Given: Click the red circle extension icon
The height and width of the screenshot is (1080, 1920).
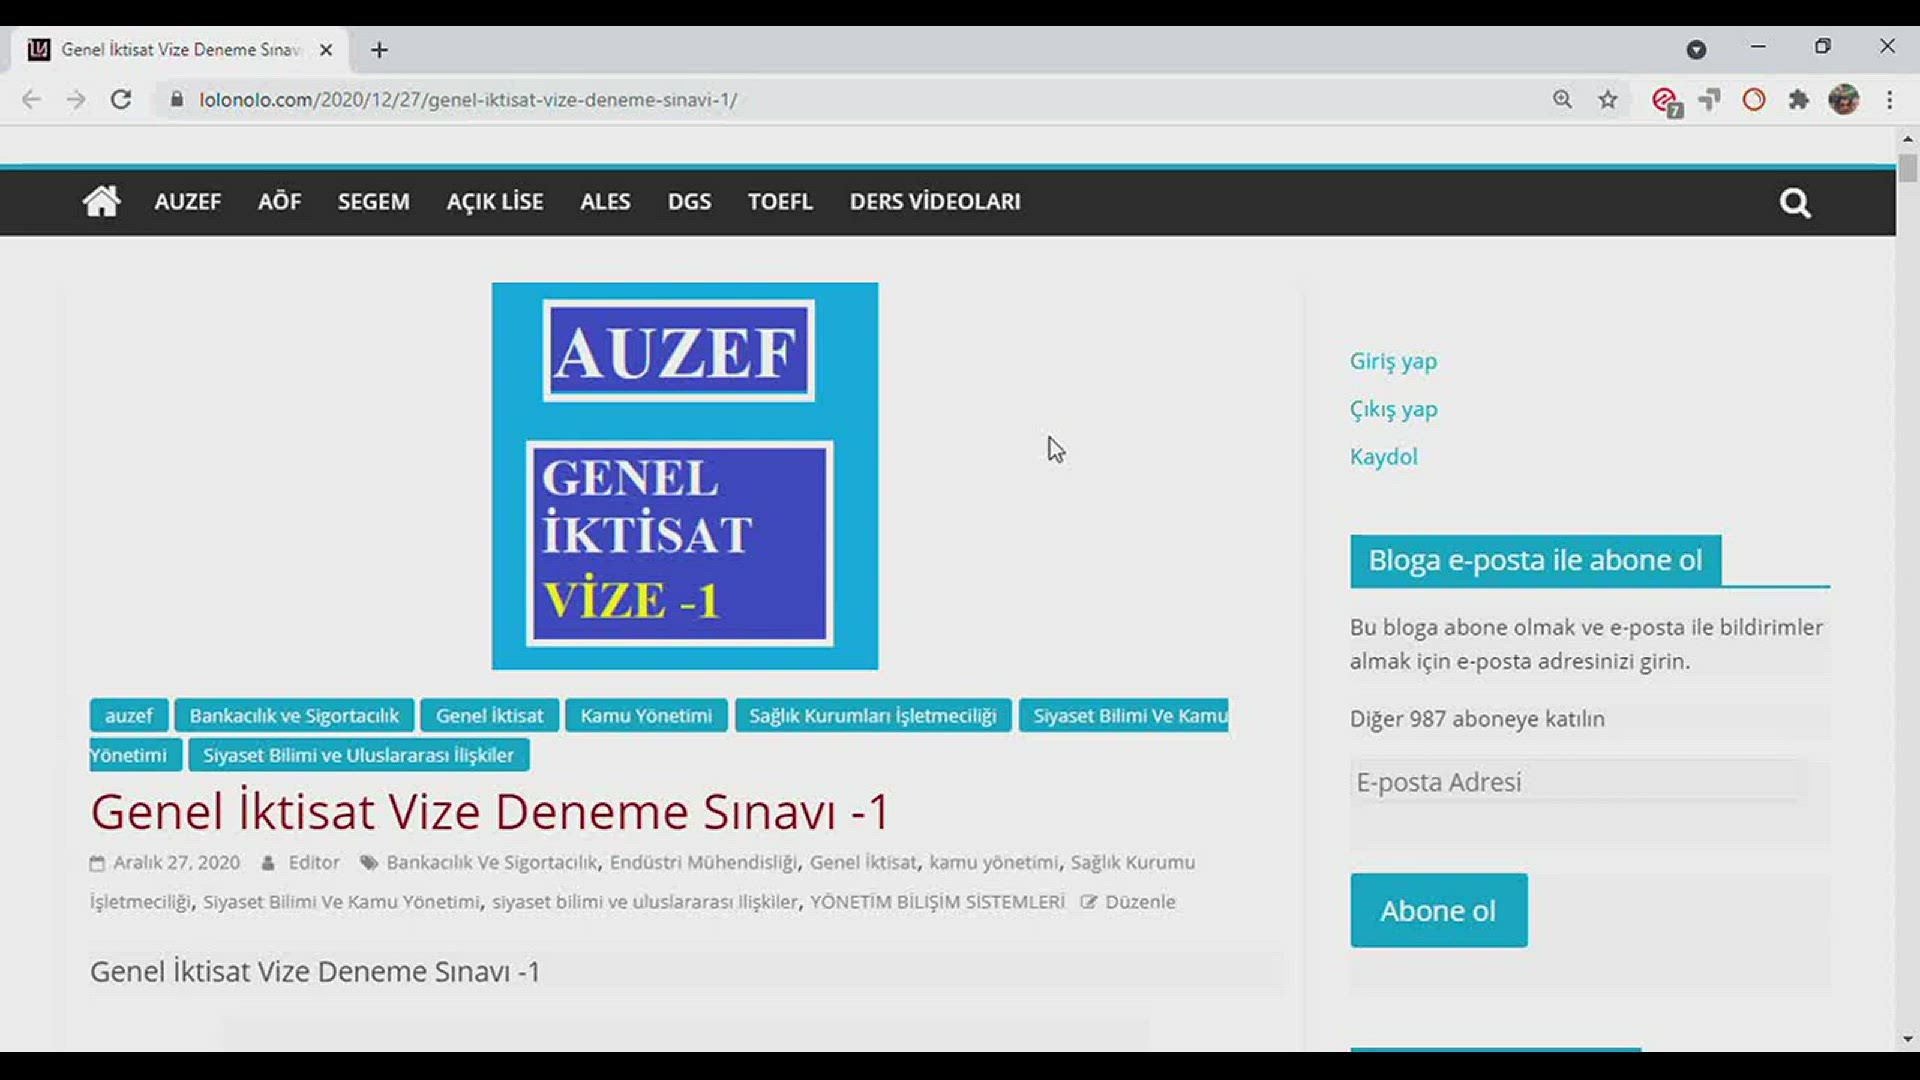Looking at the screenshot, I should coord(1753,99).
